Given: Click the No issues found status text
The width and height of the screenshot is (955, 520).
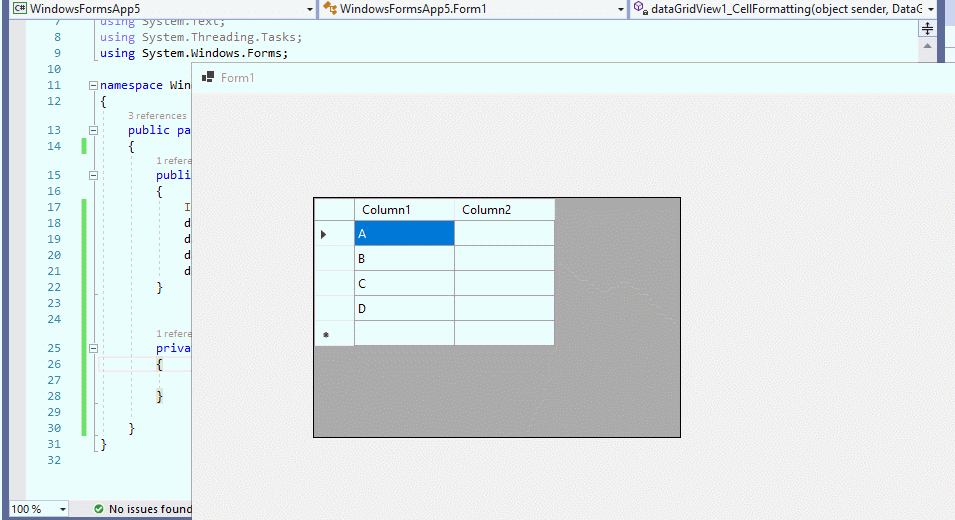Looking at the screenshot, I should click(150, 509).
